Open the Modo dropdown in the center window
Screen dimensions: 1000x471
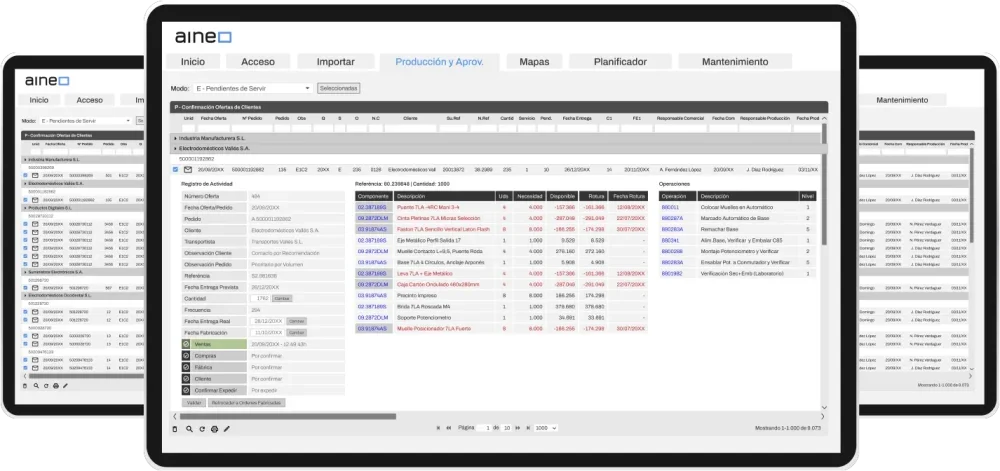pyautogui.click(x=253, y=88)
